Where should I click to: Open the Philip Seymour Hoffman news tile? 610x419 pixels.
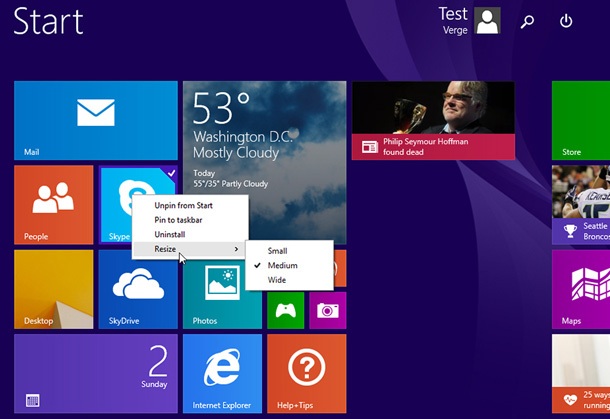(433, 120)
